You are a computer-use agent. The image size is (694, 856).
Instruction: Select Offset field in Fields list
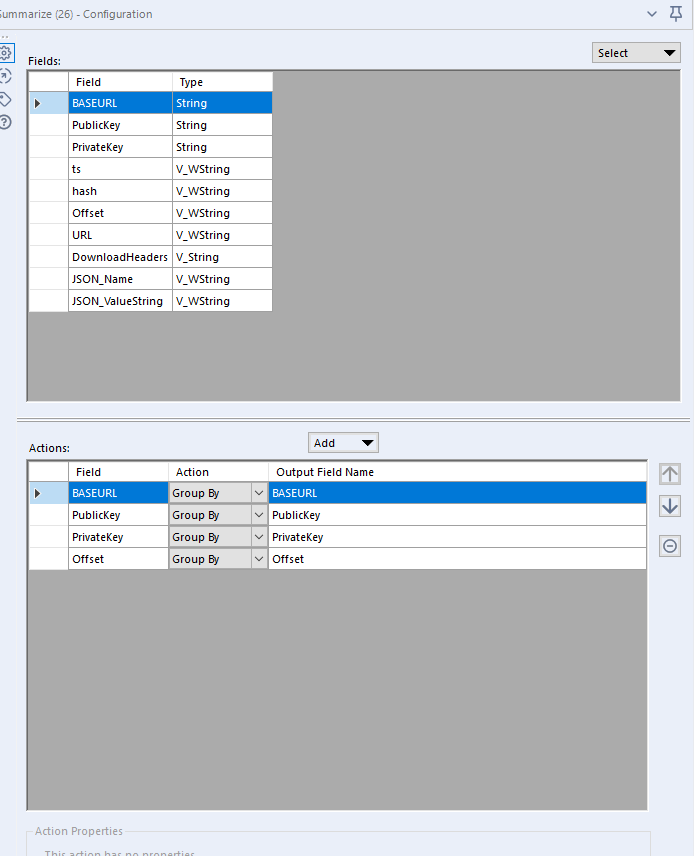tap(120, 213)
